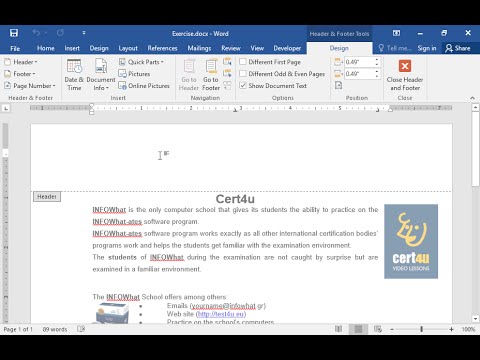Open Document Info menu
The image size is (480, 360).
(x=101, y=75)
